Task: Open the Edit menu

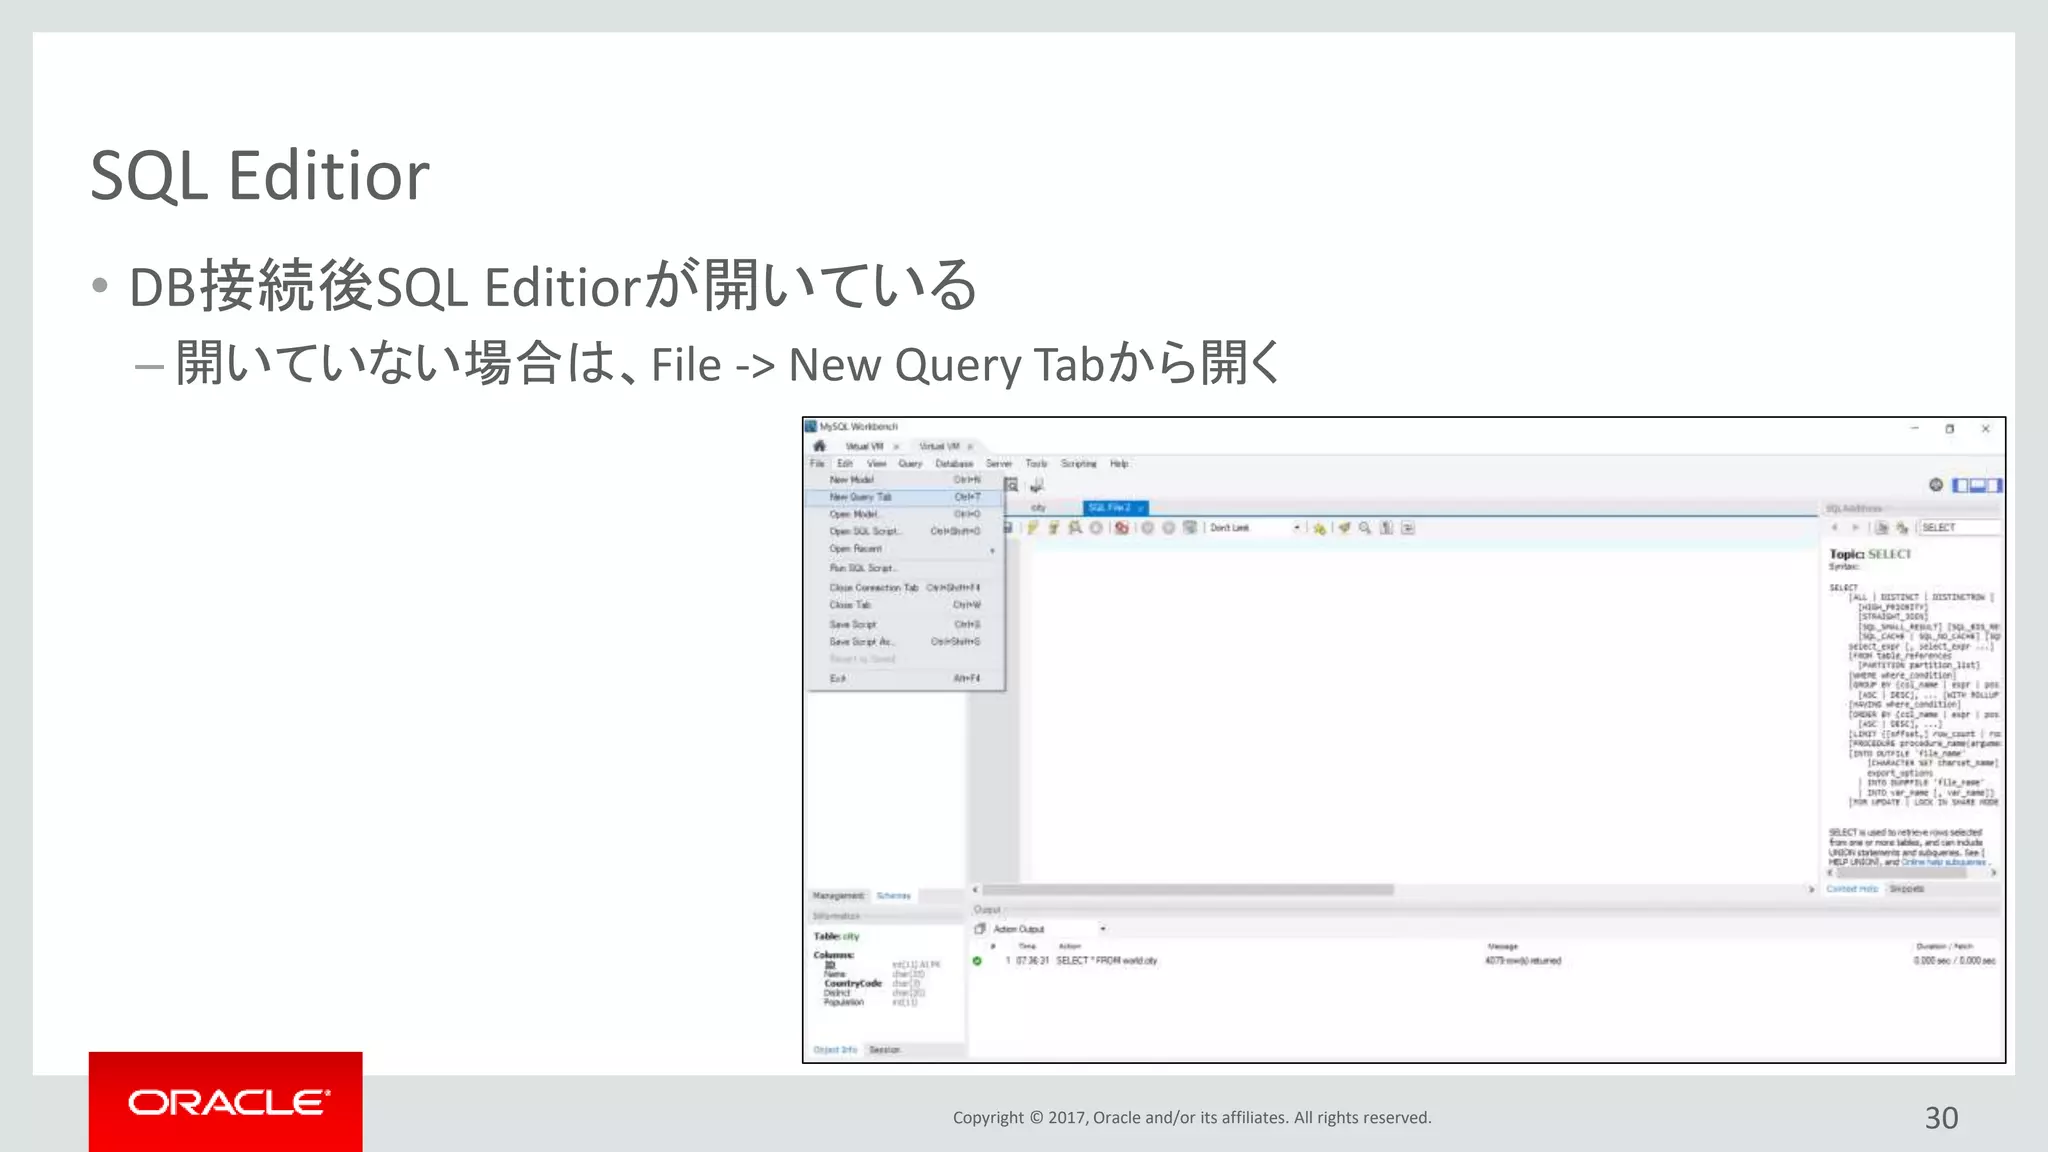Action: point(845,464)
